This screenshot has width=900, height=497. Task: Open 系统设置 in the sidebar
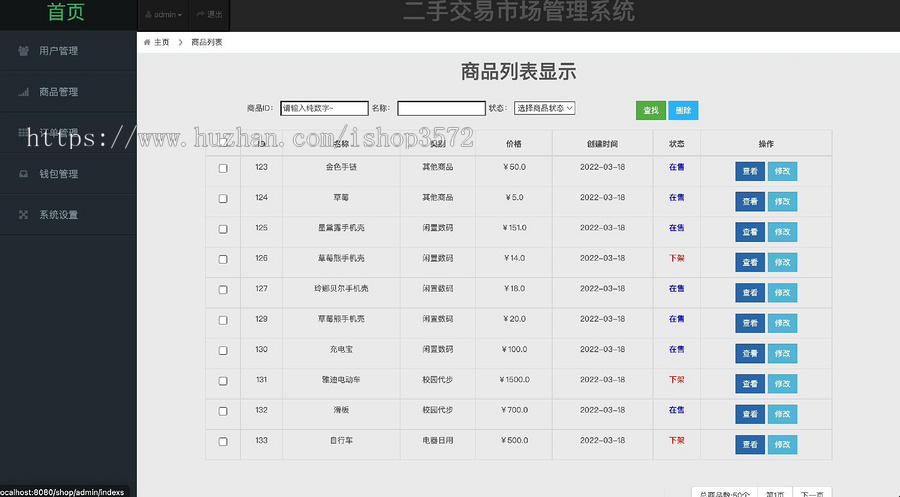pyautogui.click(x=68, y=215)
